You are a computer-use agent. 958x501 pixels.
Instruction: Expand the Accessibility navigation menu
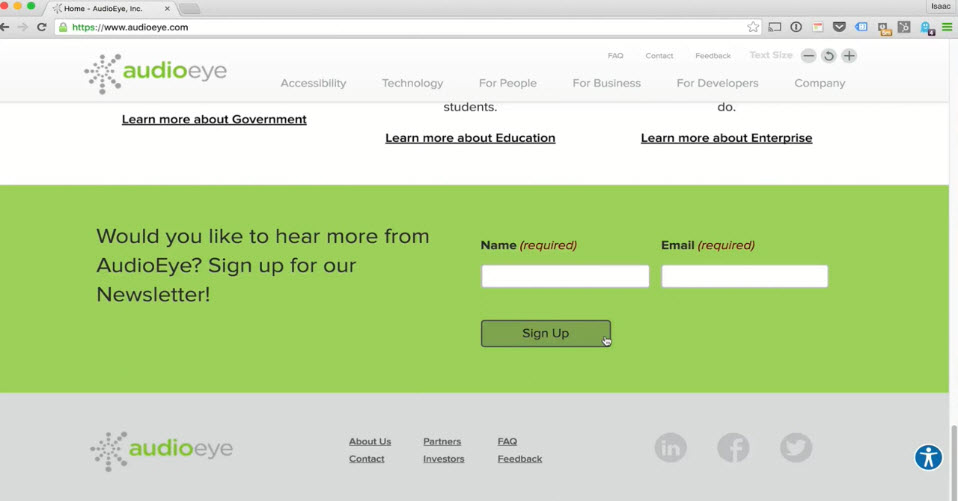pyautogui.click(x=313, y=83)
